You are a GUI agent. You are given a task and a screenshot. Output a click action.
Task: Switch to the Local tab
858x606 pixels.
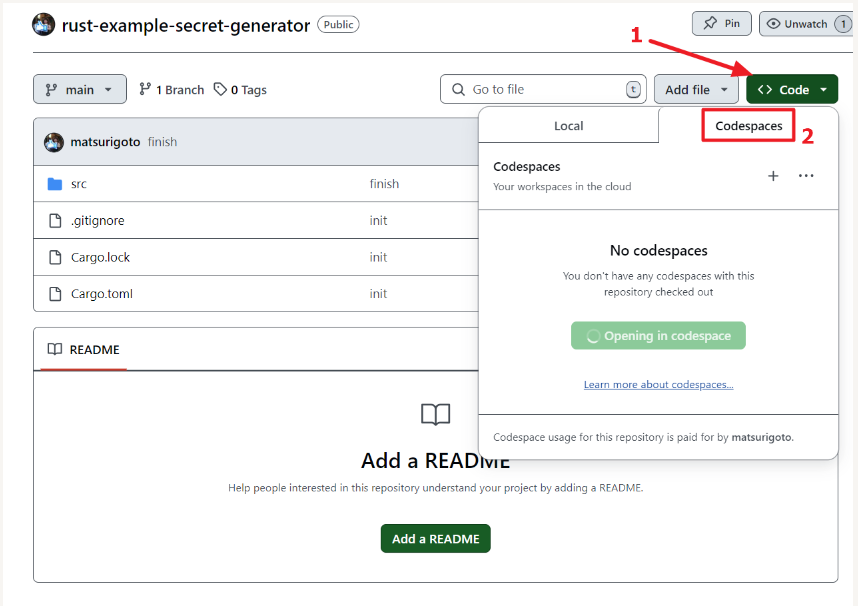pyautogui.click(x=569, y=126)
